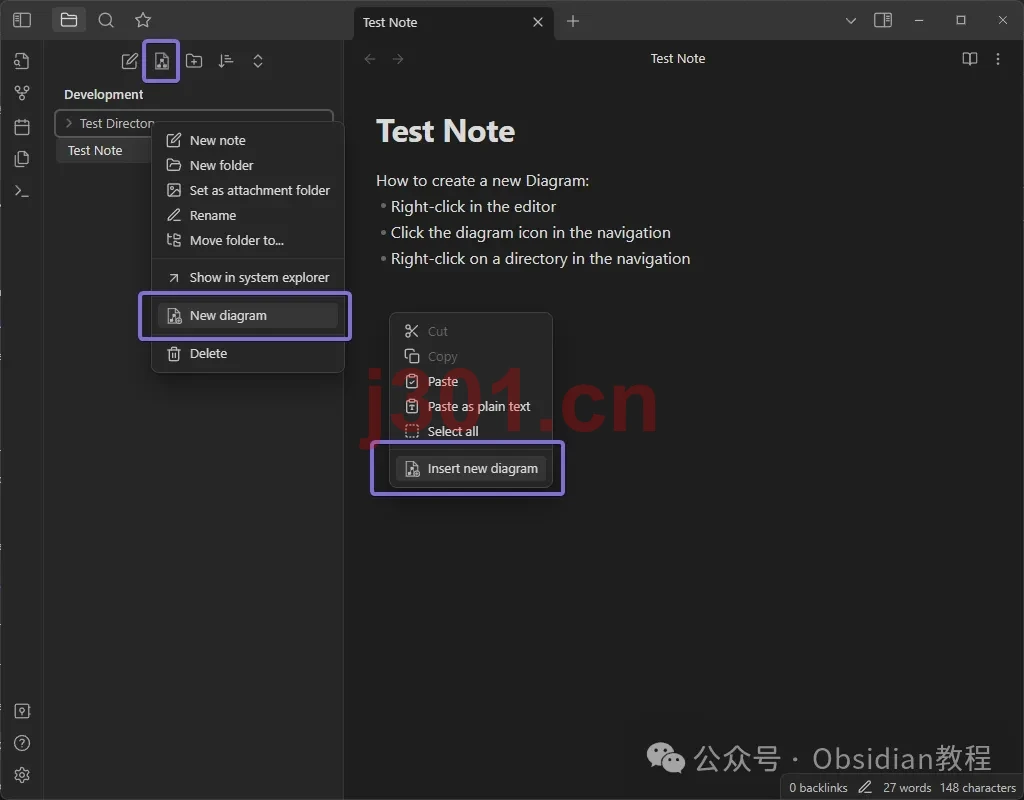Click the new note pencil icon
The image size is (1024, 800).
tap(129, 61)
